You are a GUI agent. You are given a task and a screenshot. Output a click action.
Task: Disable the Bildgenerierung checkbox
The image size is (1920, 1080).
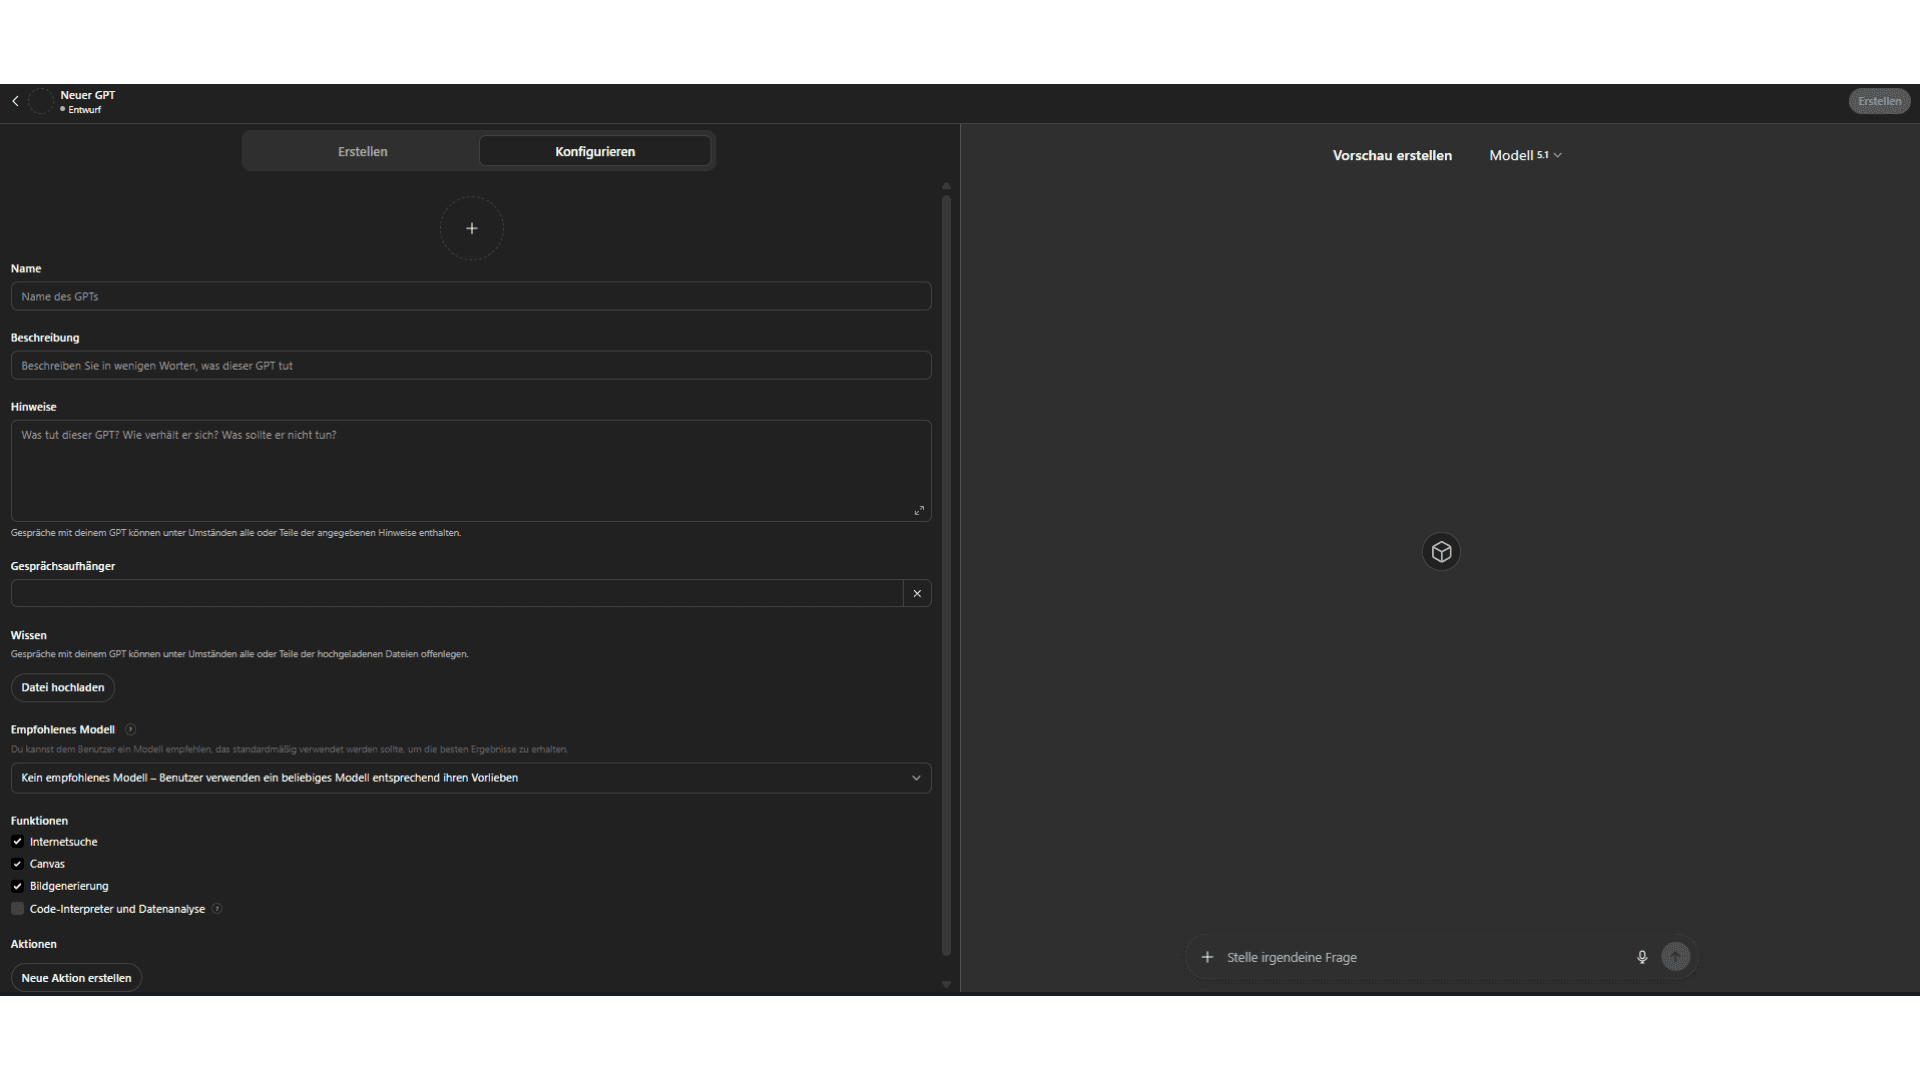(x=17, y=886)
